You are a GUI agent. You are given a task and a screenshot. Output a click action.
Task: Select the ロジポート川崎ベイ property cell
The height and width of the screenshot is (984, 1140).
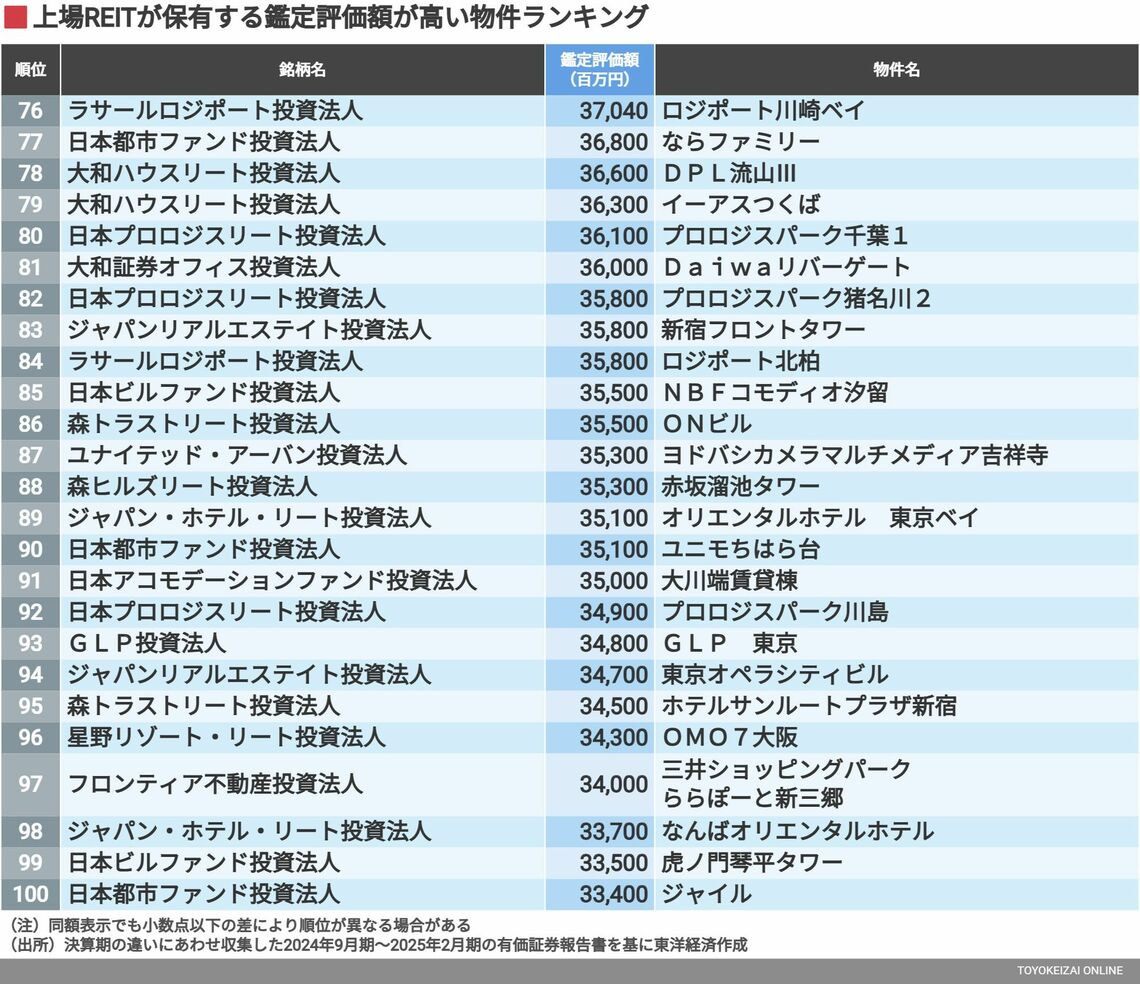763,111
